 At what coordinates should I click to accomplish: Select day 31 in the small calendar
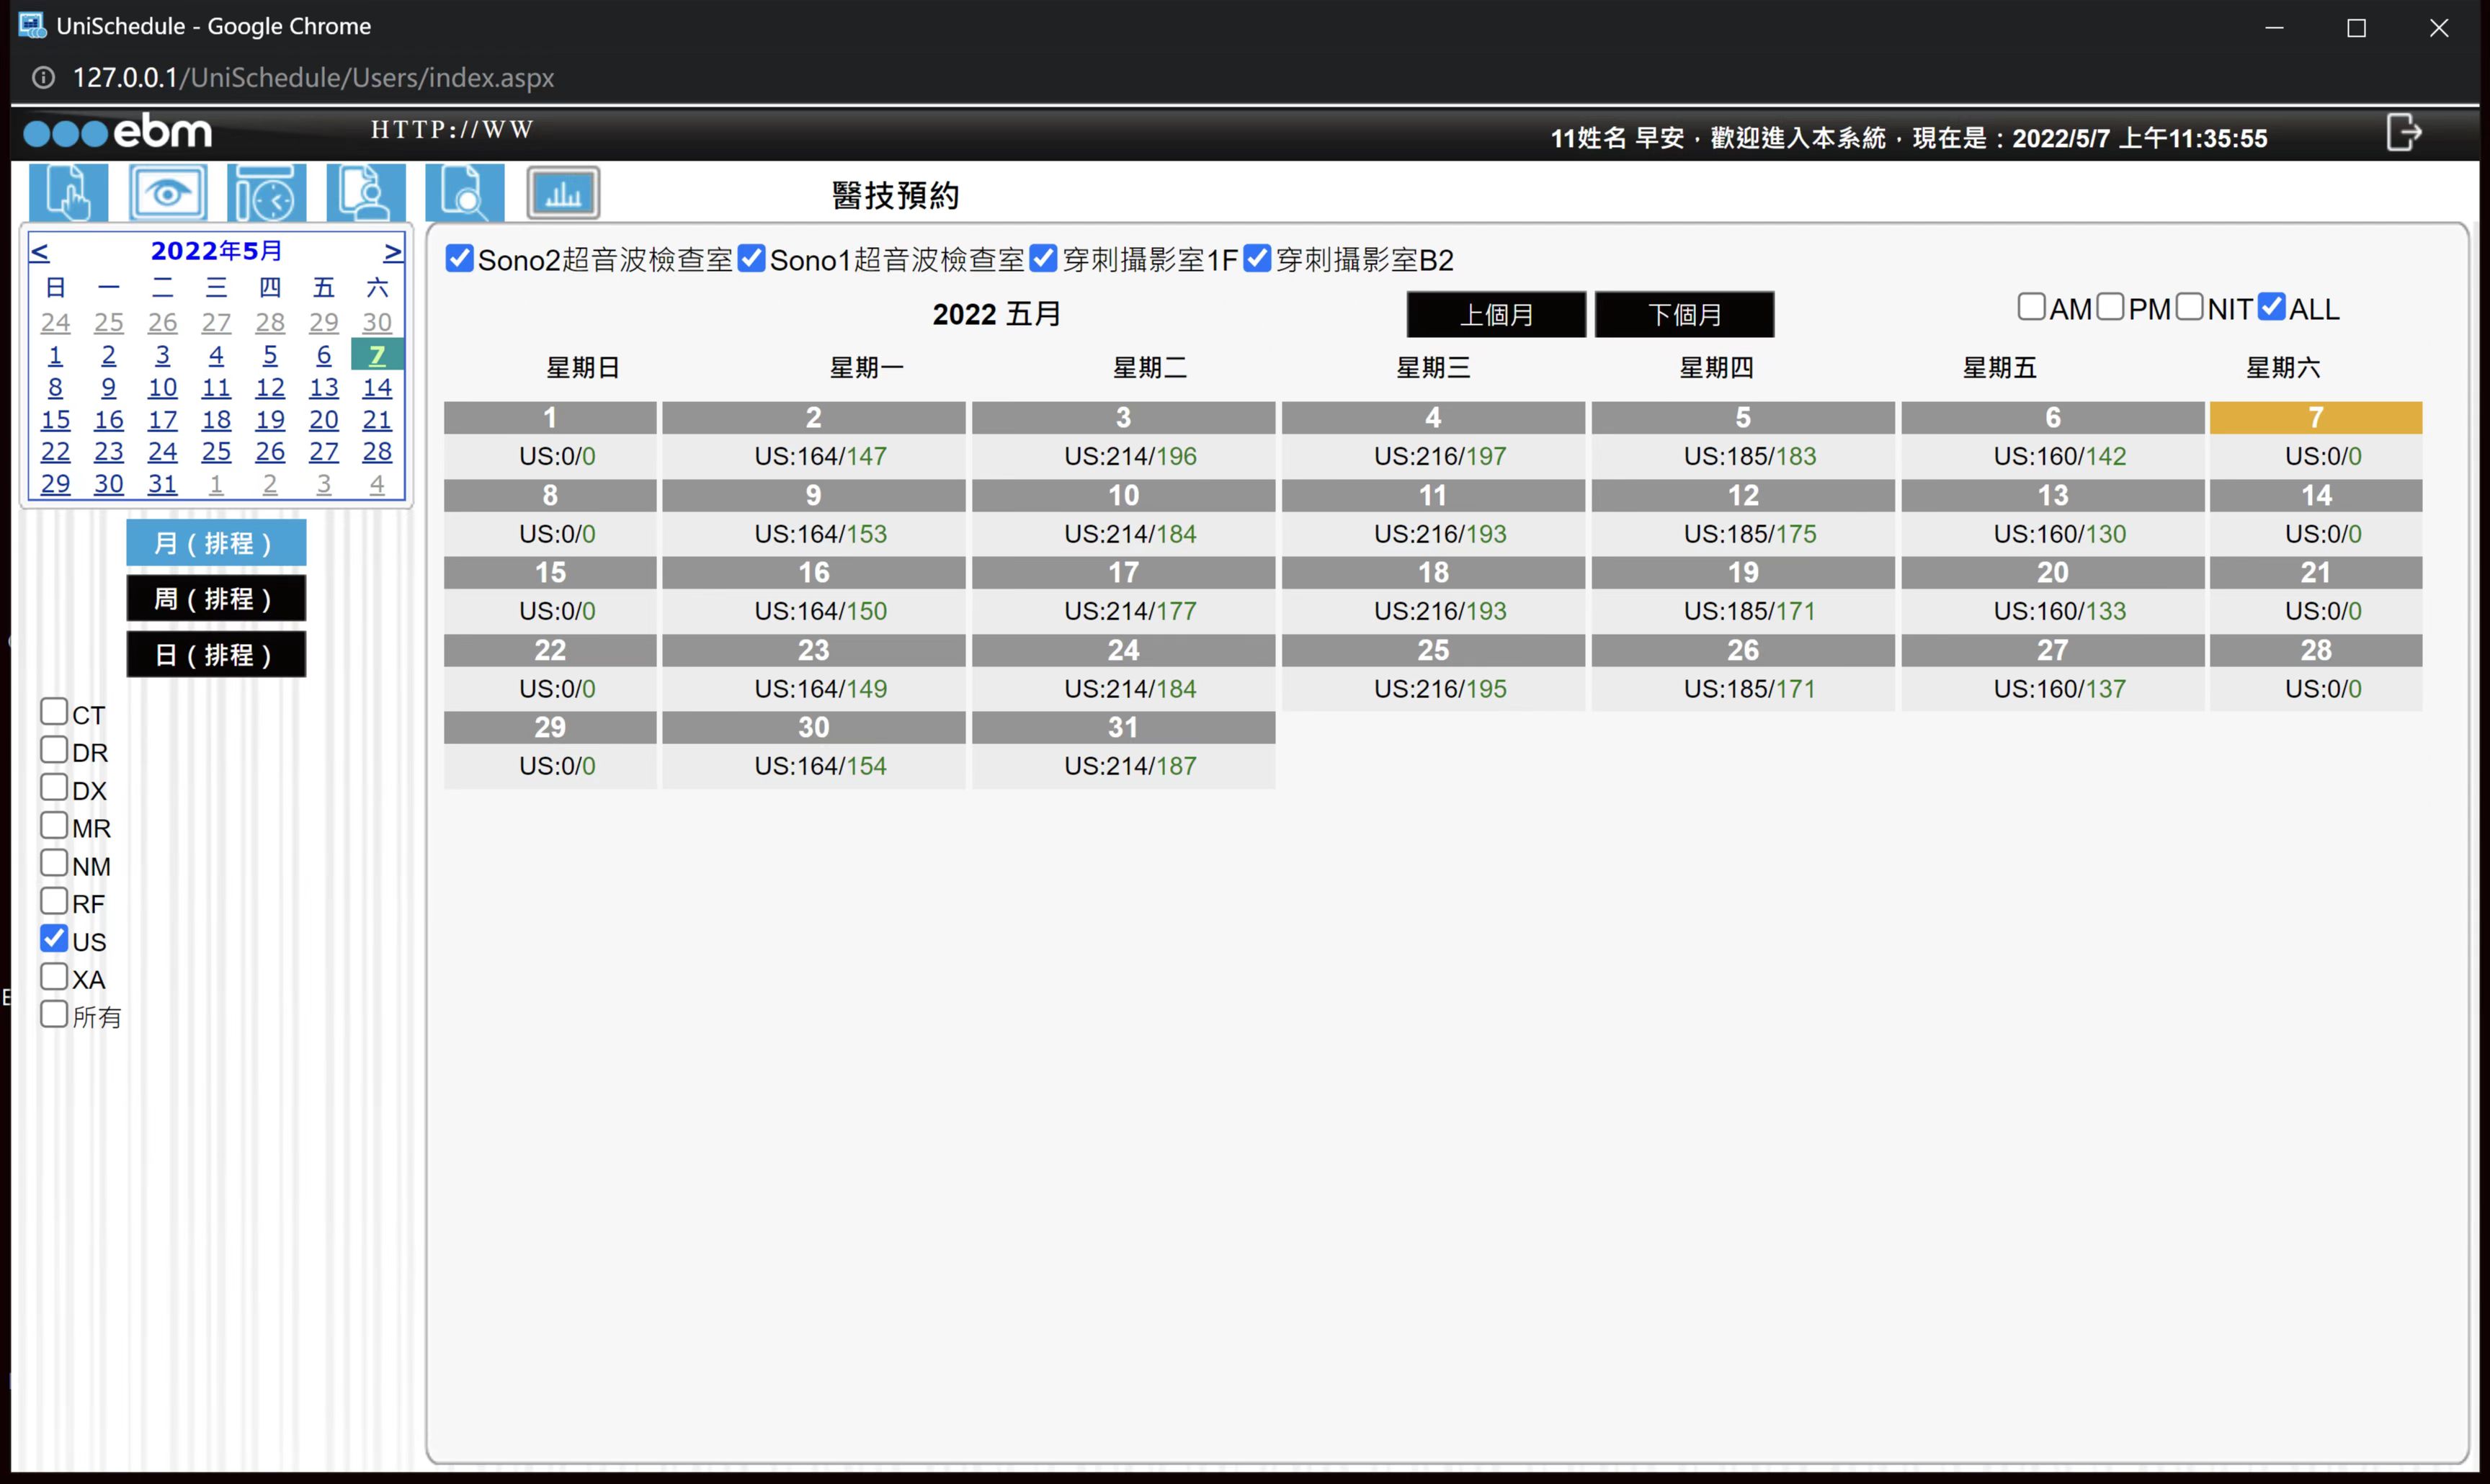tap(162, 484)
